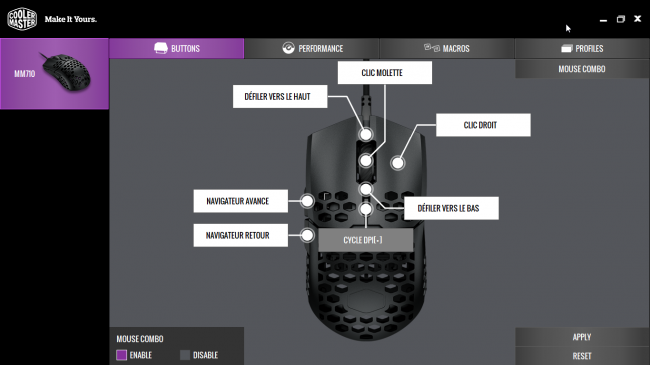The image size is (650, 365).
Task: Click the DPI button marker dot
Action: 366,209
